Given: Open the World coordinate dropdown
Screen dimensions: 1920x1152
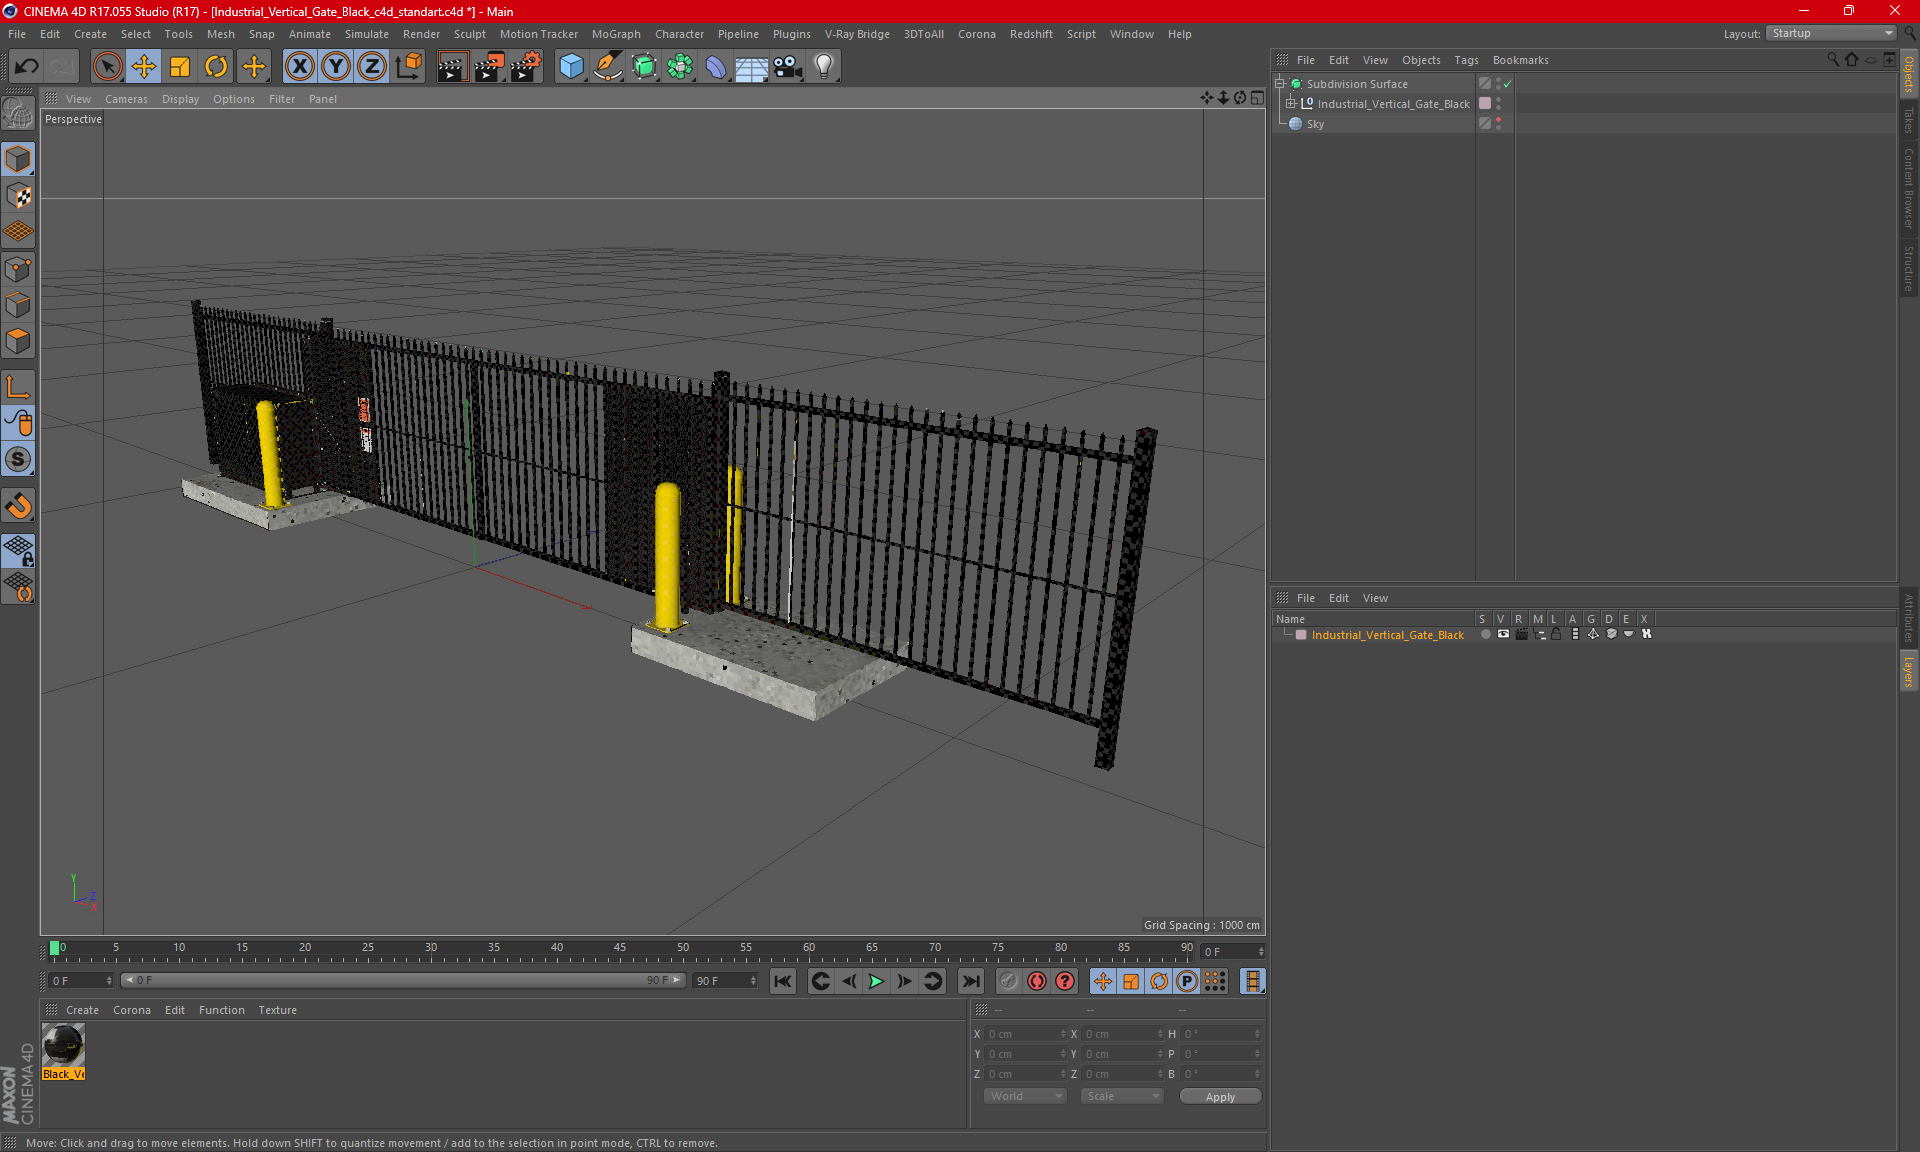Looking at the screenshot, I should tap(1025, 1096).
